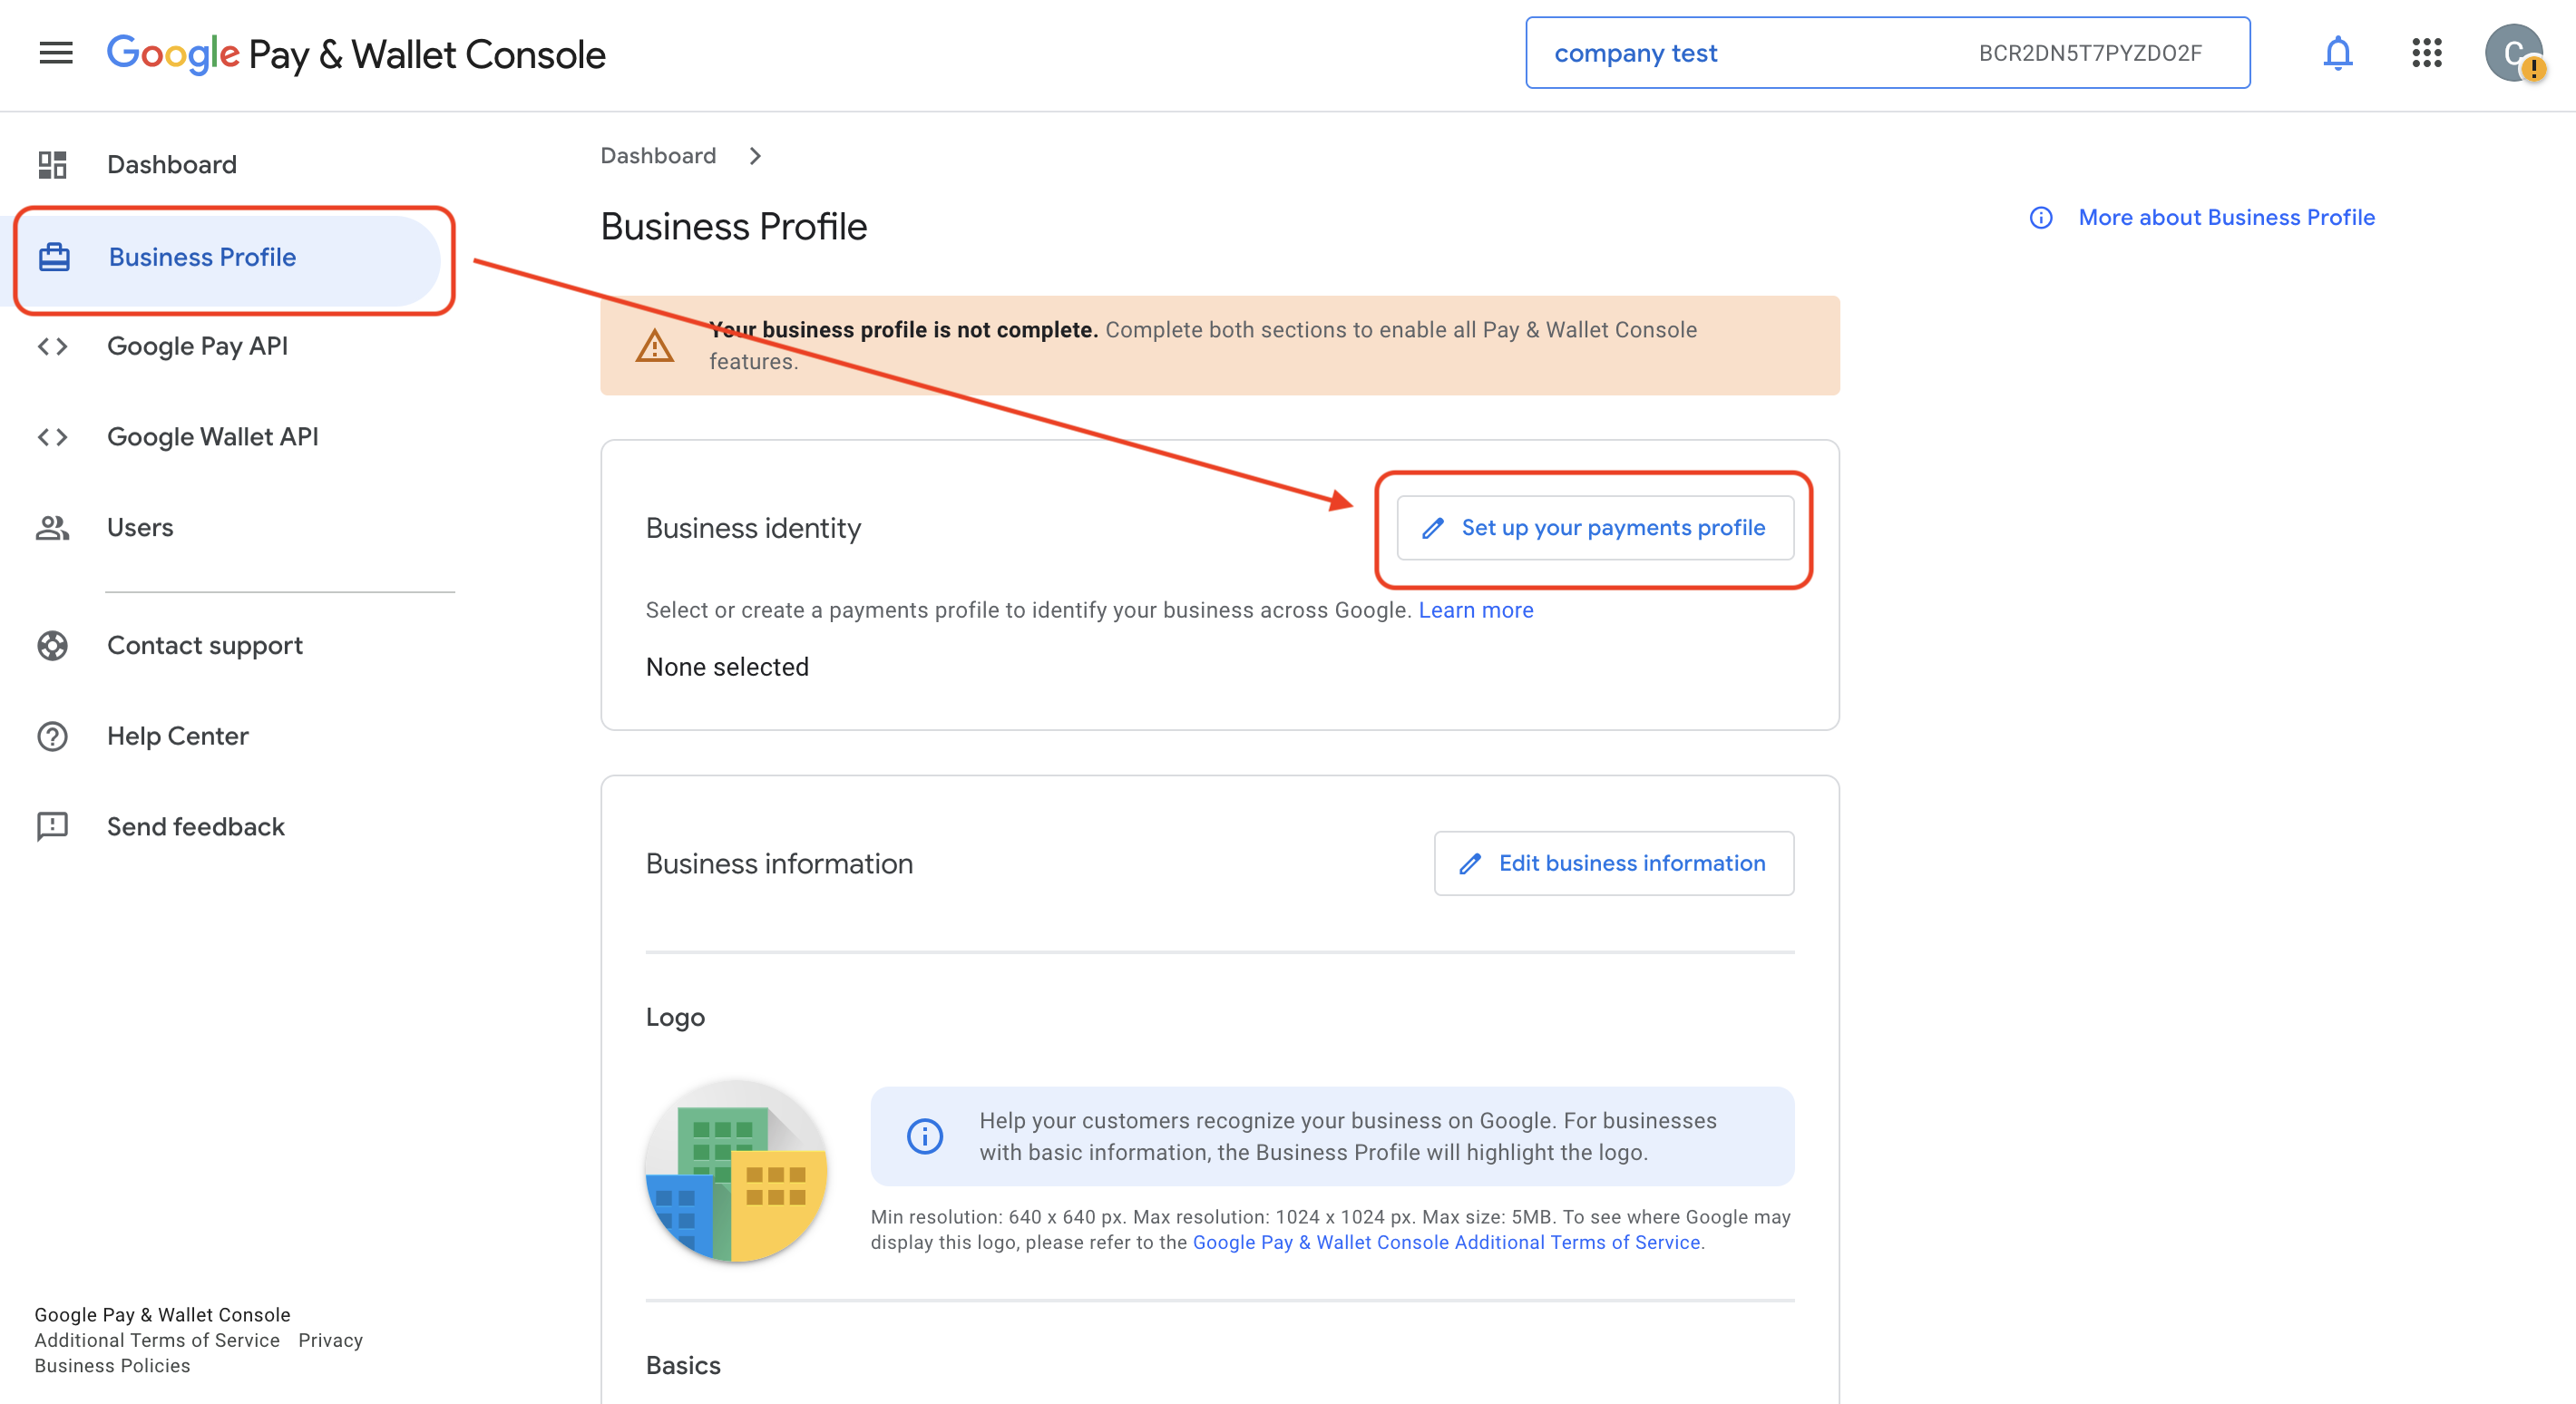Click the Users people icon
This screenshot has width=2576, height=1404.
click(x=52, y=528)
